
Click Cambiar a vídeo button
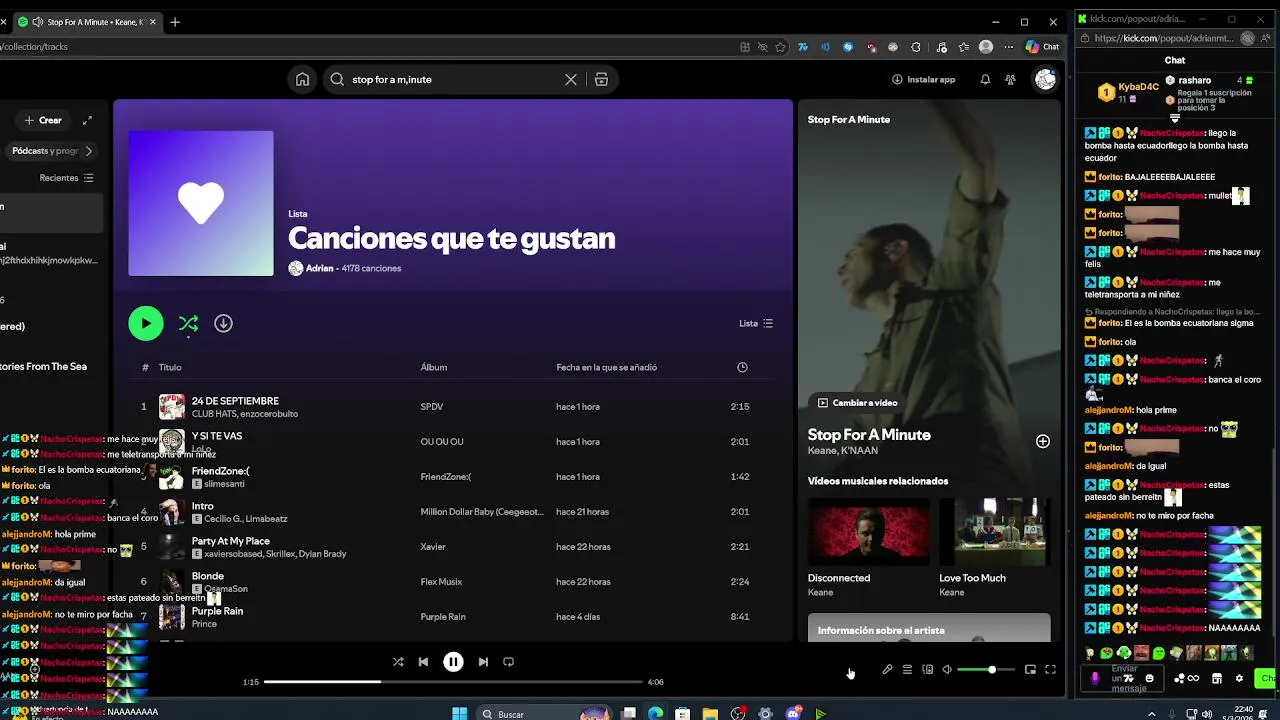pos(857,403)
